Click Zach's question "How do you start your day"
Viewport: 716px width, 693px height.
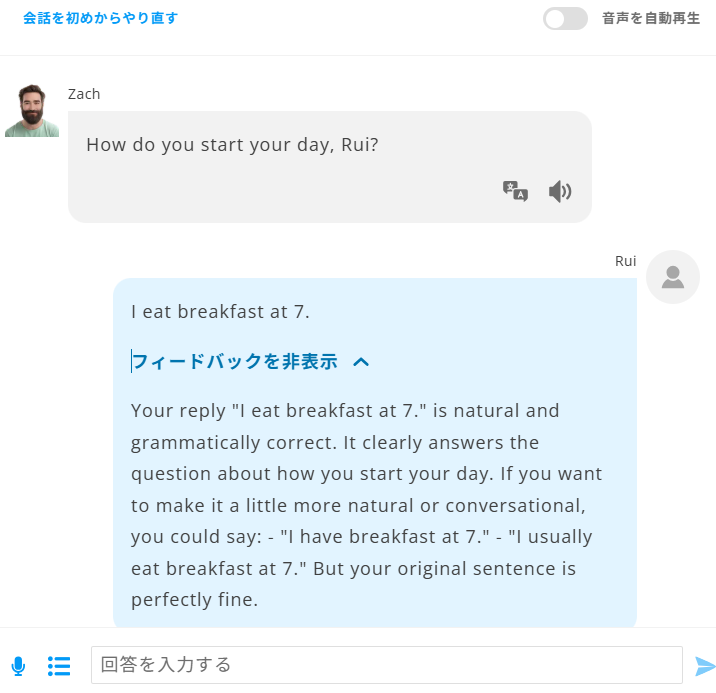click(x=232, y=144)
